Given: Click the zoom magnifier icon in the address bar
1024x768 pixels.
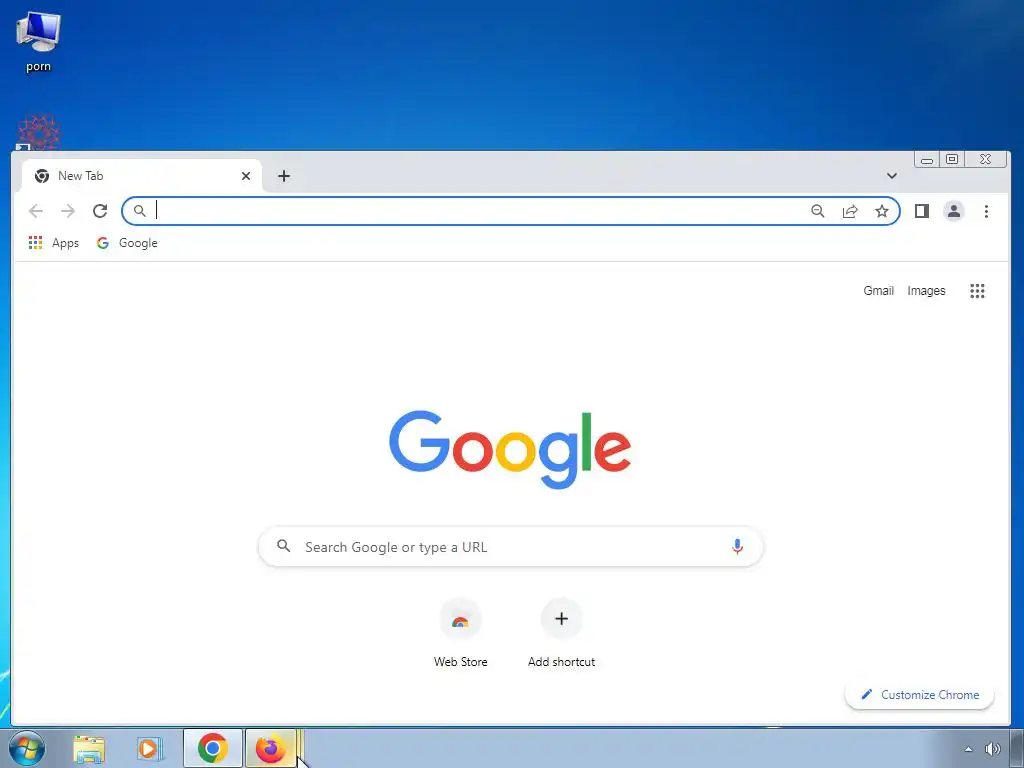Looking at the screenshot, I should [x=818, y=211].
